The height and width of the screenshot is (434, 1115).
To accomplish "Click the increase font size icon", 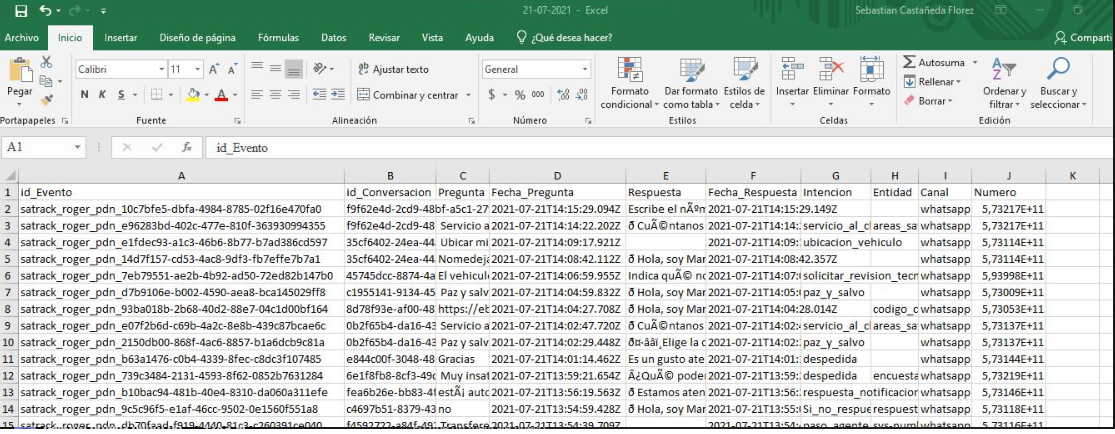I will click(214, 69).
